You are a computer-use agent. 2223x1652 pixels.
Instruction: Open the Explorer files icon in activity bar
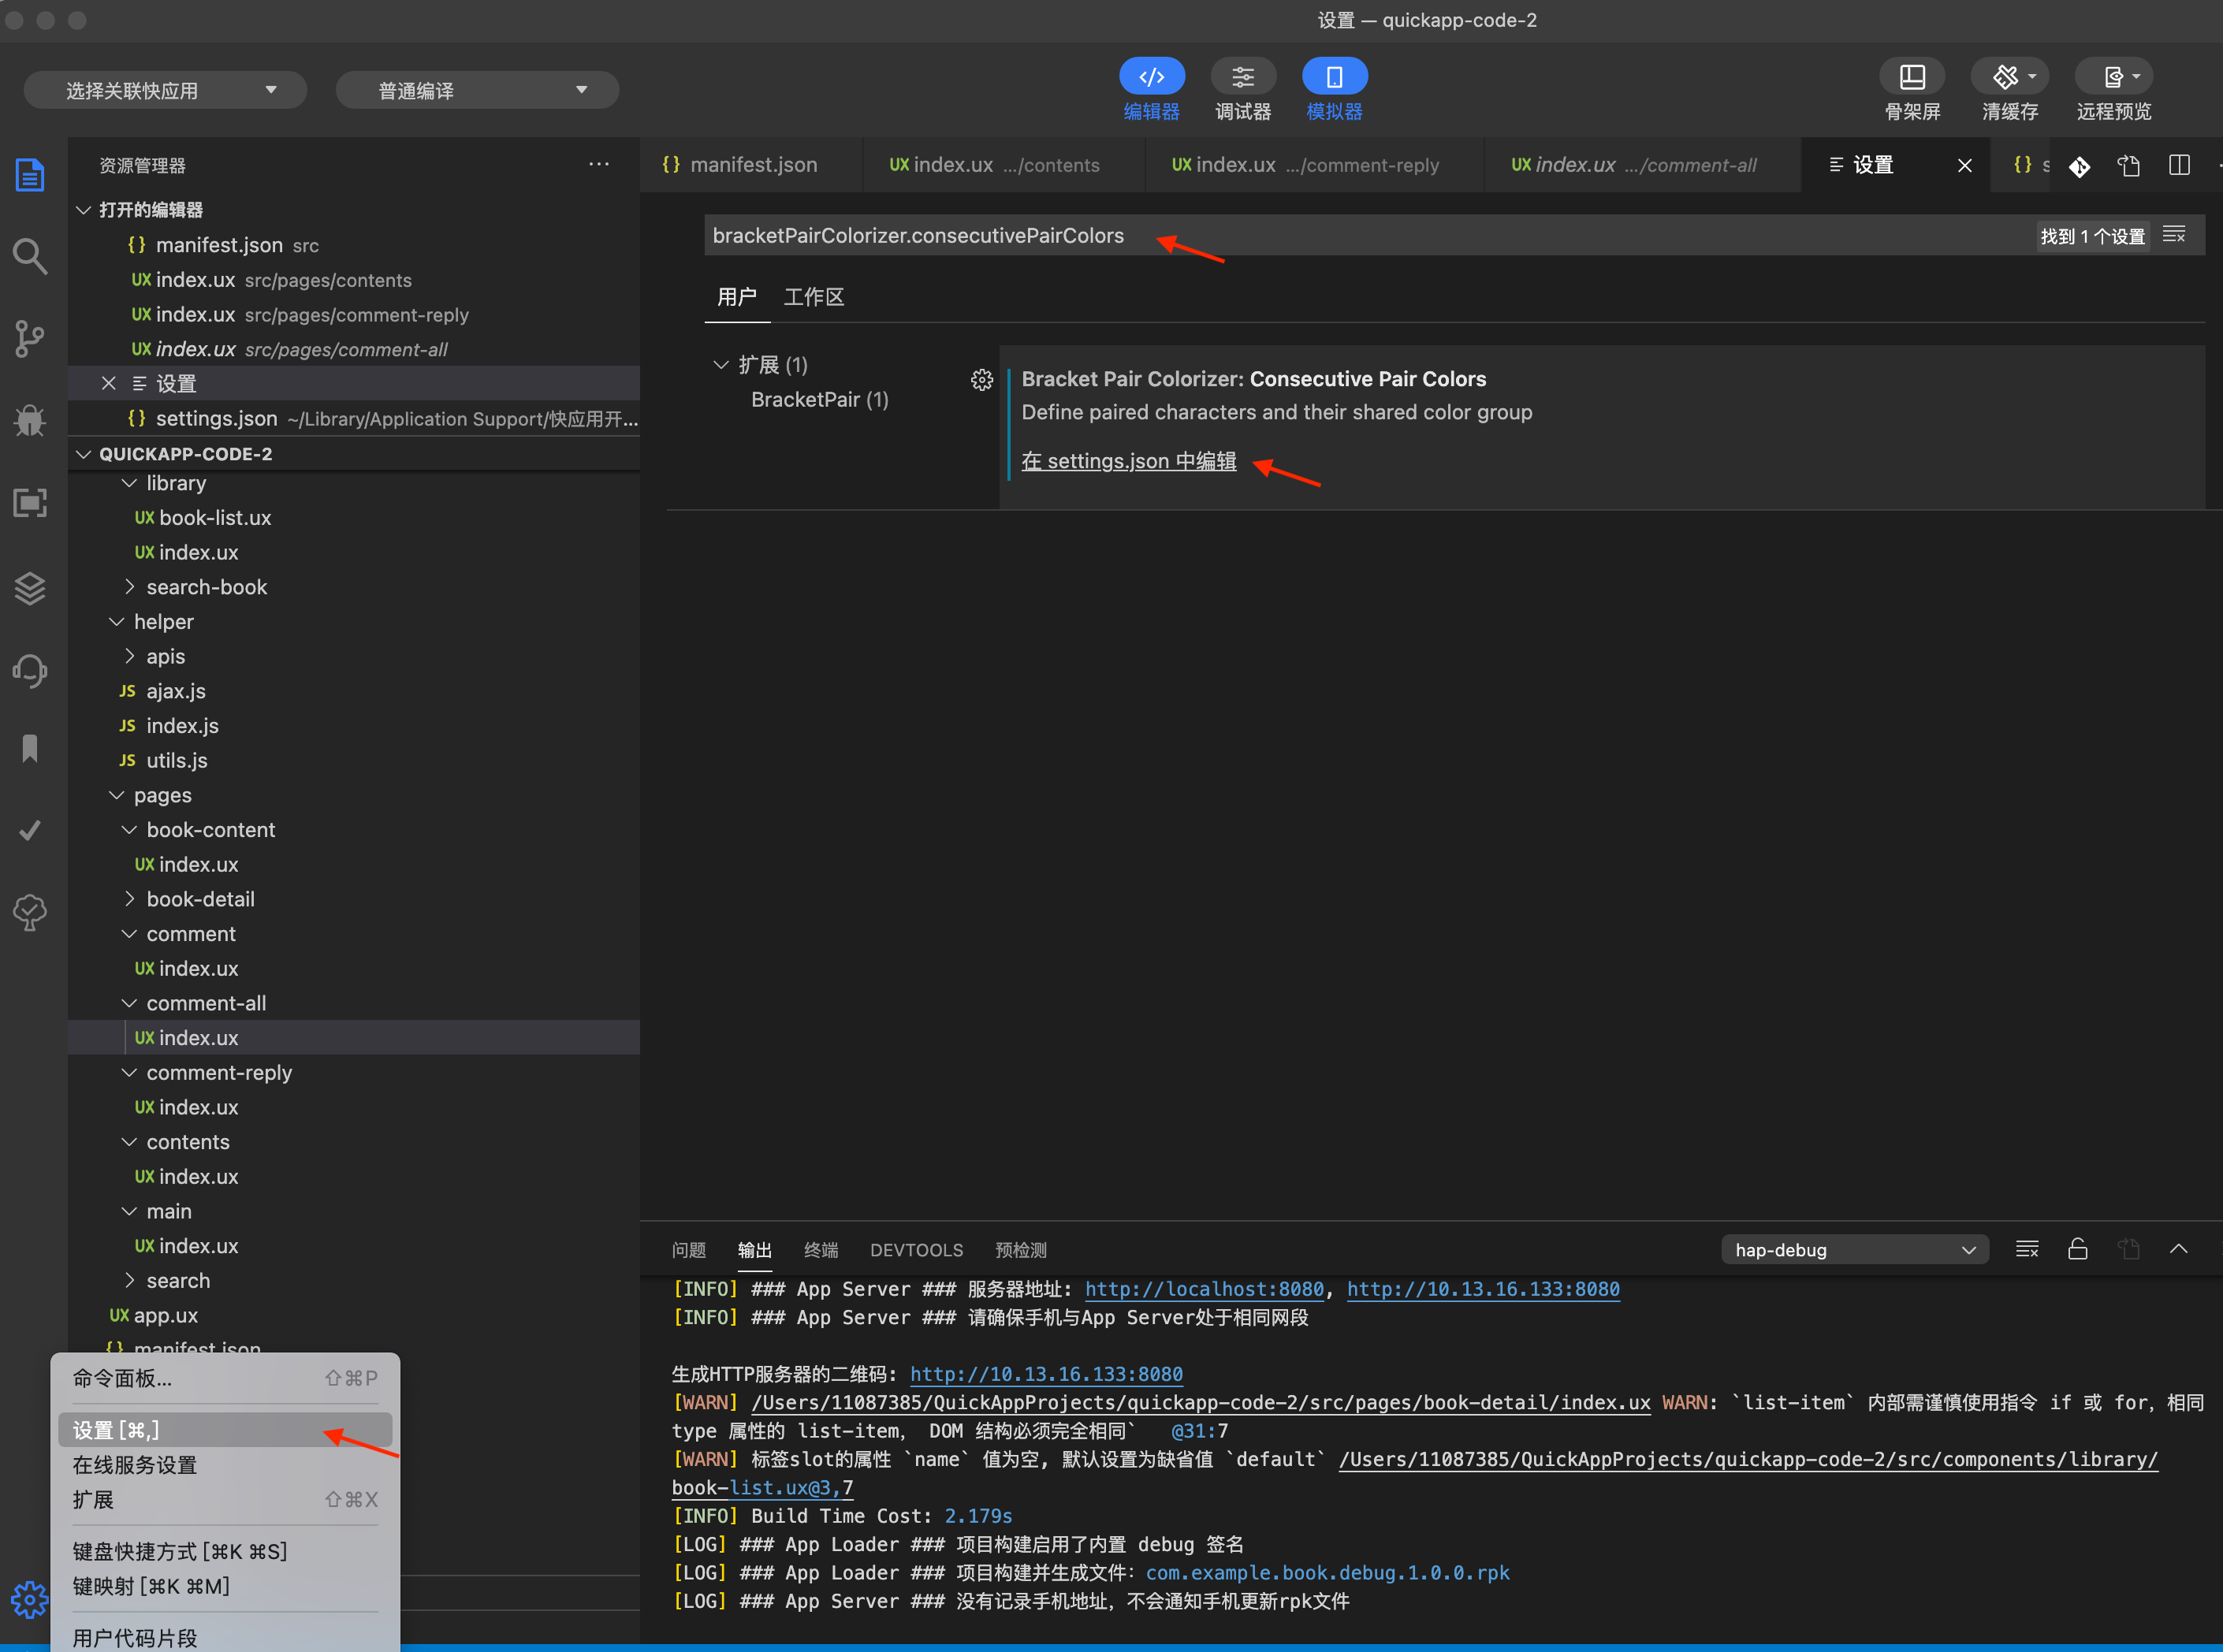pos(30,174)
